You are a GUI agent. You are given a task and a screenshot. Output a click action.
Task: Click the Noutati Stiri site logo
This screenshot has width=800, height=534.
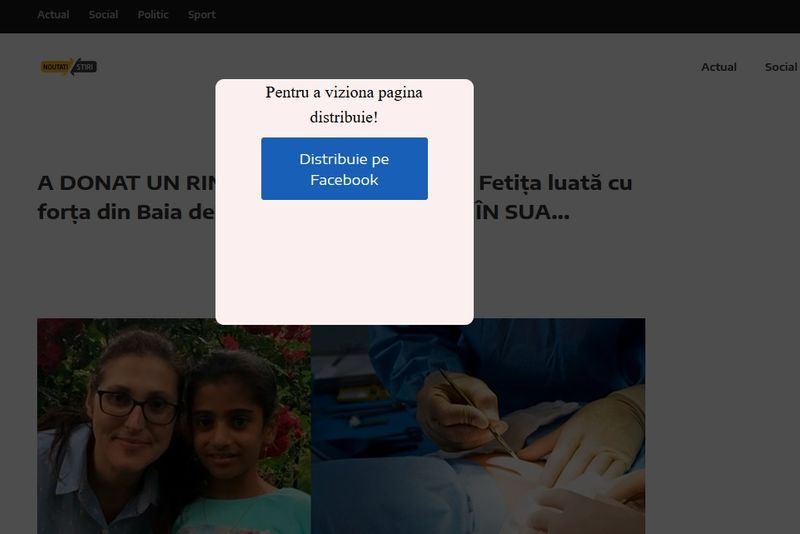[x=68, y=67]
